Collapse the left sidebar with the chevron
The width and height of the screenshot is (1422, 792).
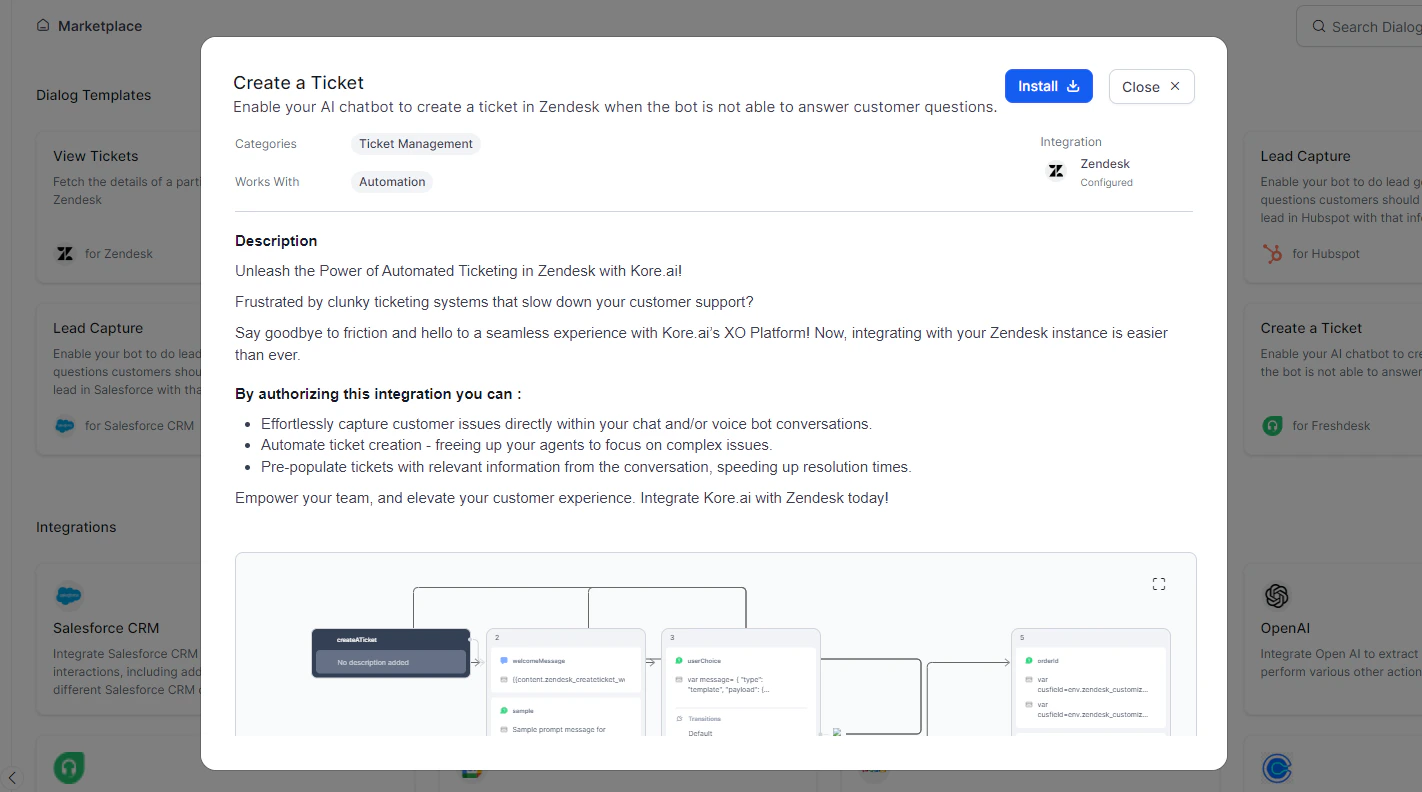tap(13, 776)
